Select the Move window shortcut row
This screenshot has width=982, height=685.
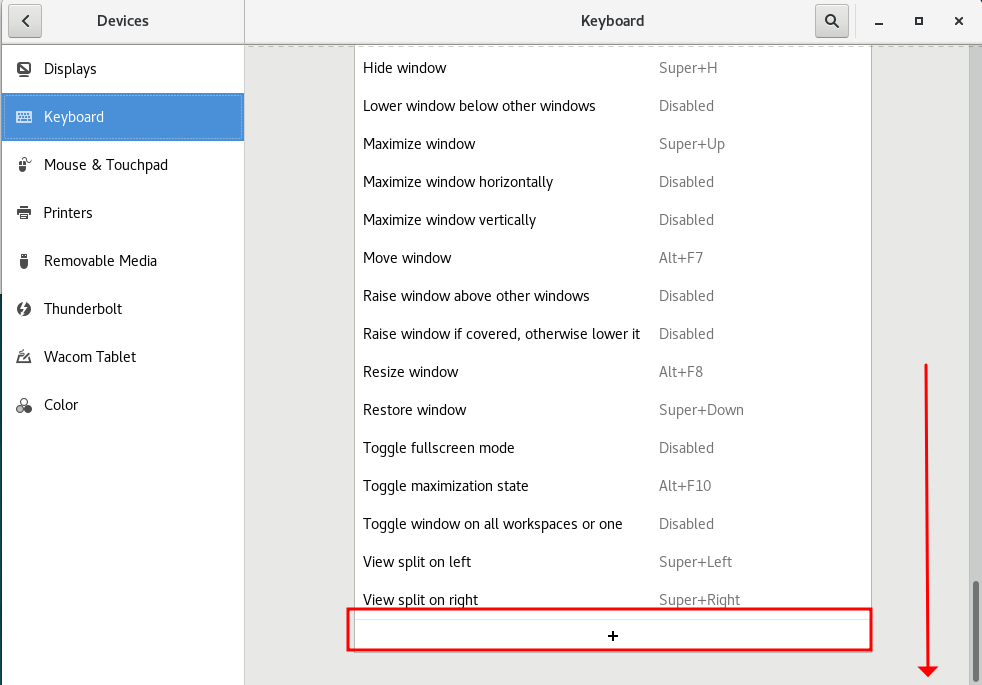tap(612, 258)
